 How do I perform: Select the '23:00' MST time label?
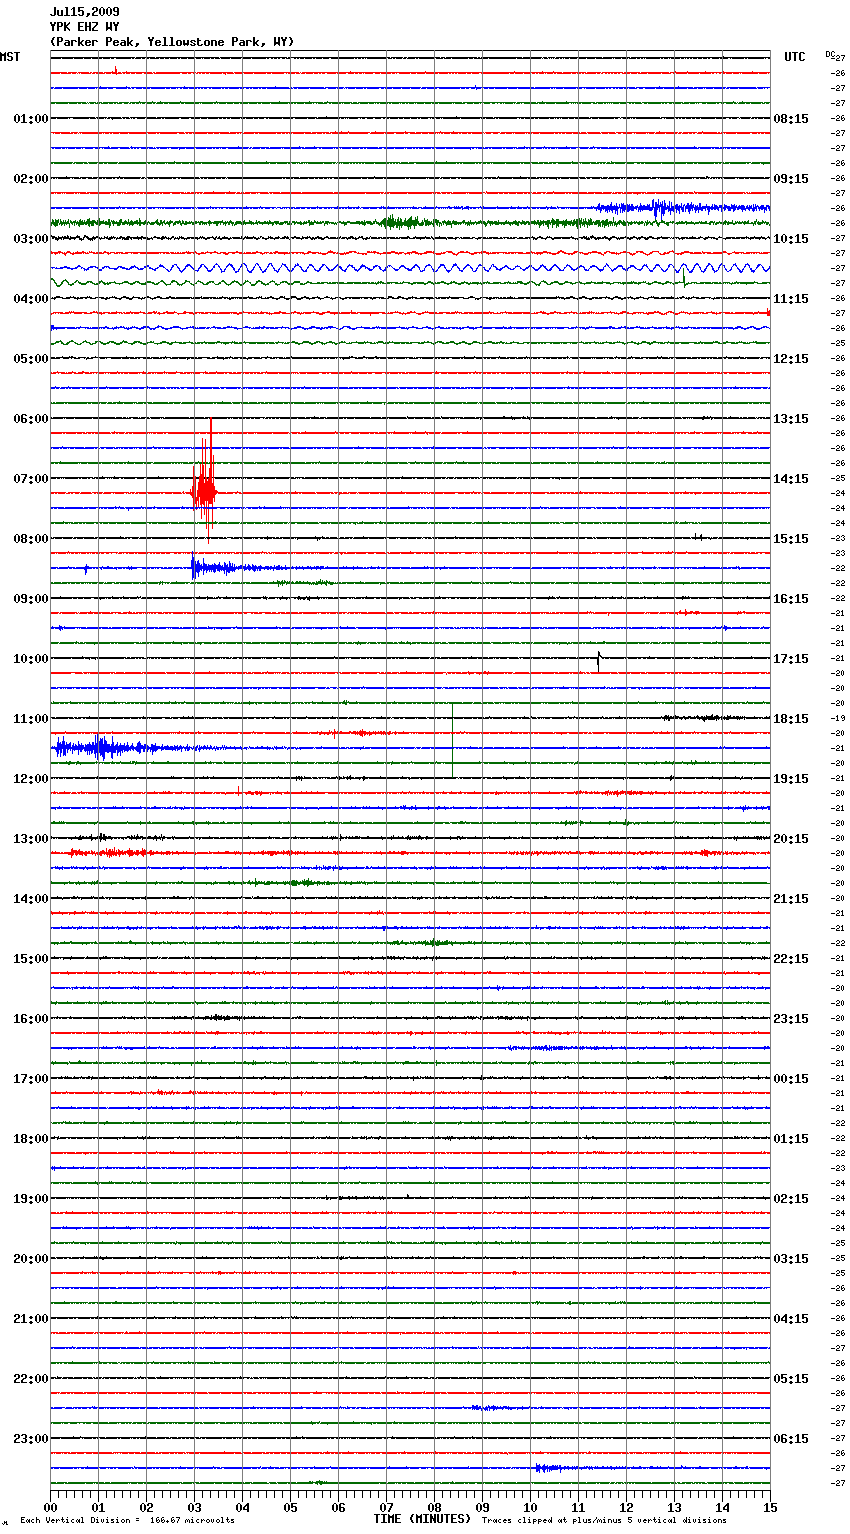click(31, 1439)
